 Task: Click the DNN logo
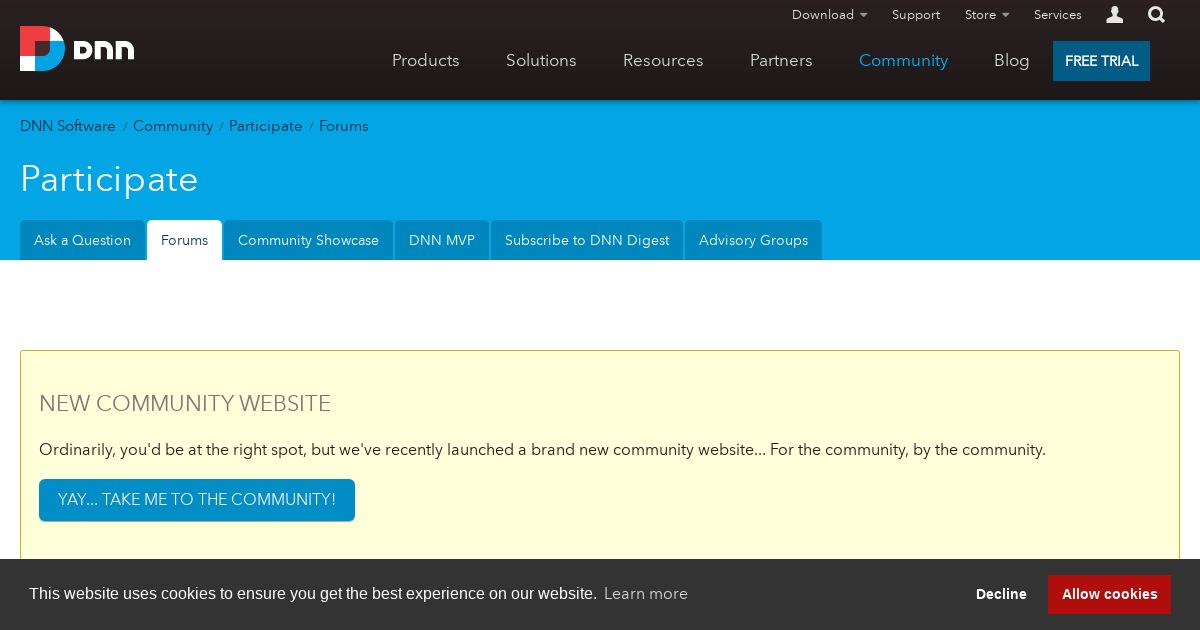(77, 49)
